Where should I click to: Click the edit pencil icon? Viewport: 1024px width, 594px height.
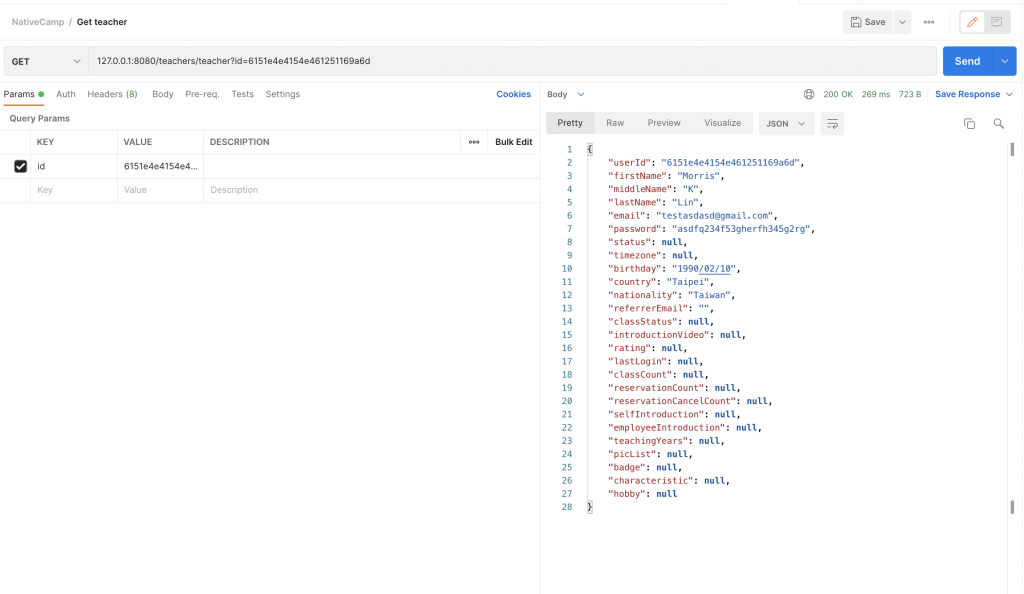click(x=972, y=22)
